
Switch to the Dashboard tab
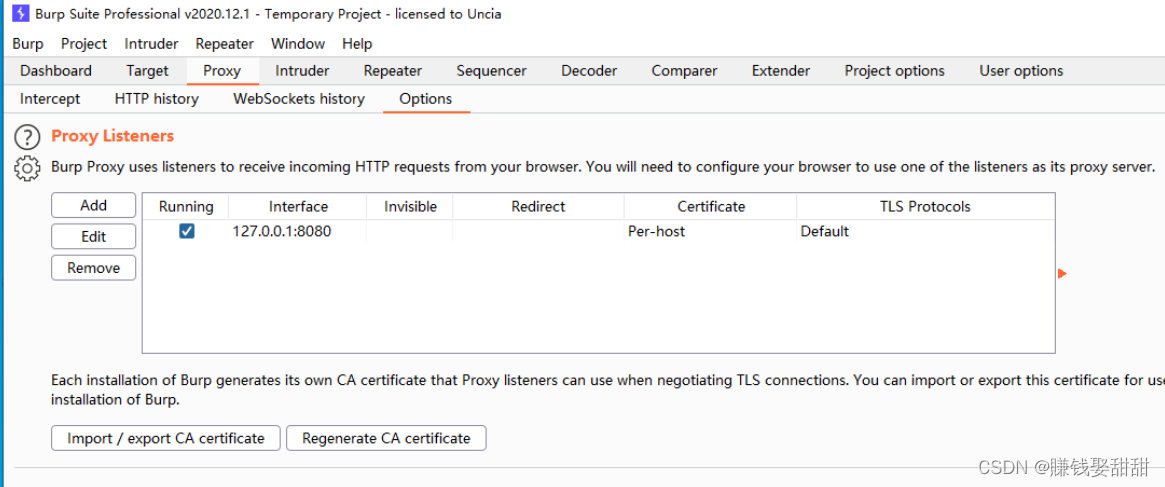(x=56, y=71)
